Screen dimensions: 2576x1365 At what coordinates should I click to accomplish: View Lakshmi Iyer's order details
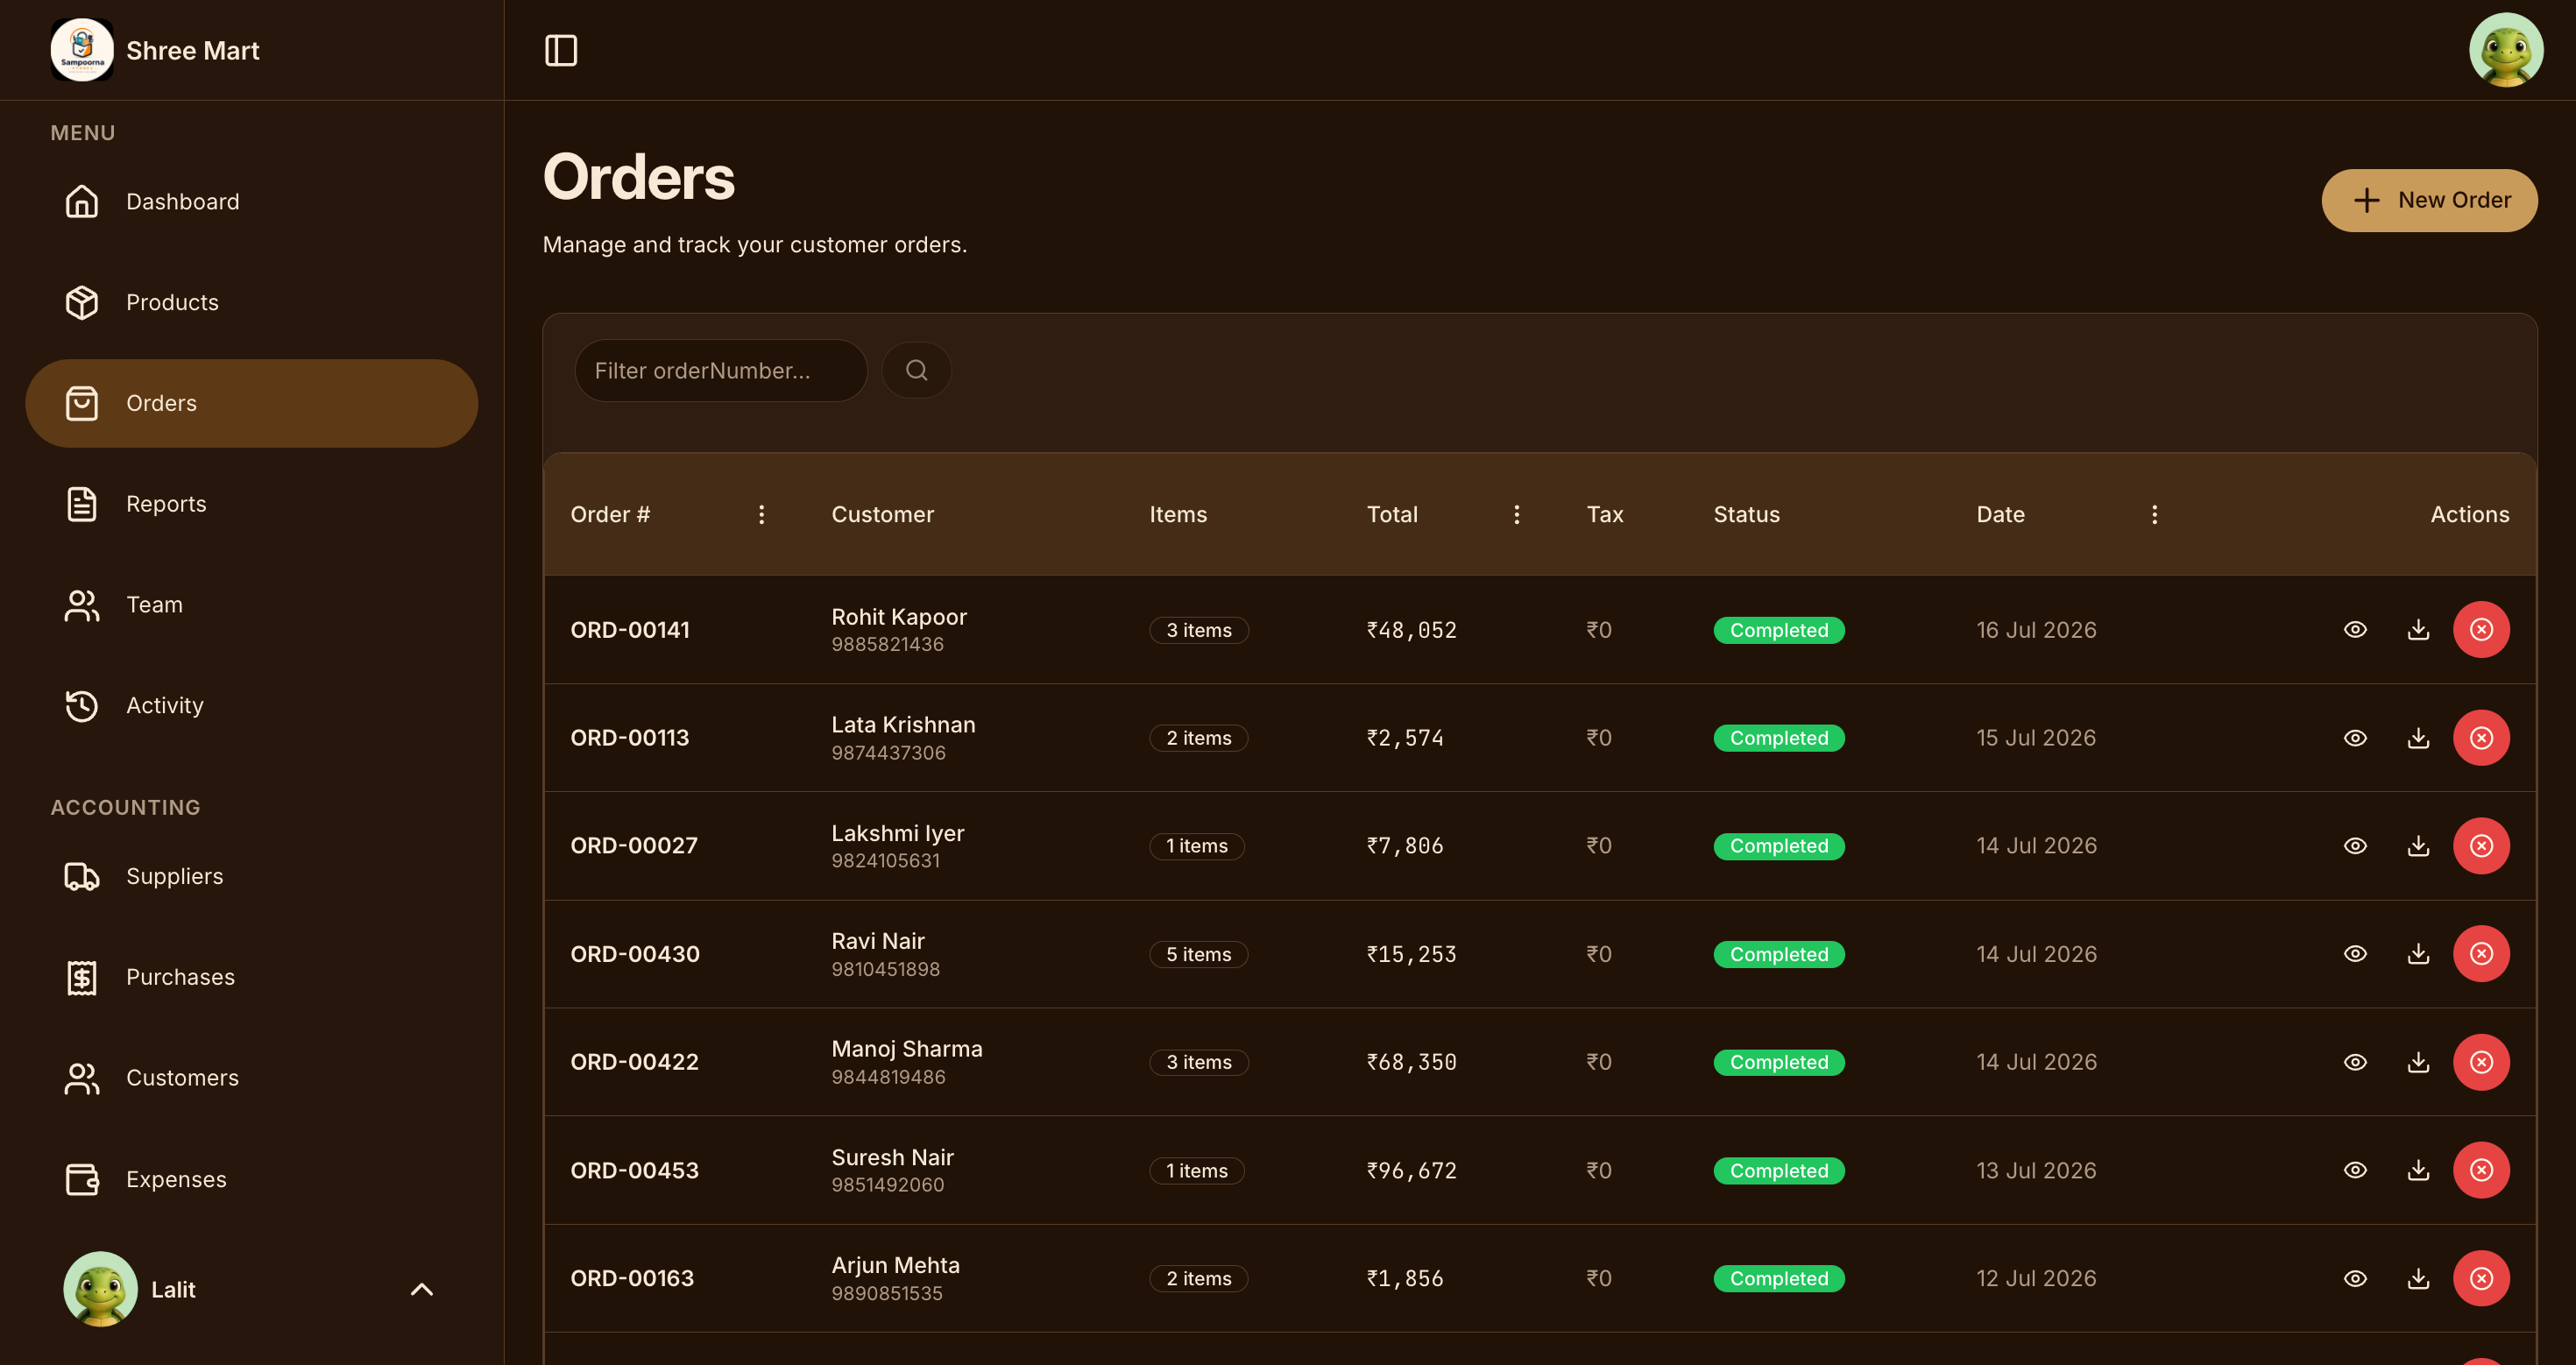[x=2355, y=846]
